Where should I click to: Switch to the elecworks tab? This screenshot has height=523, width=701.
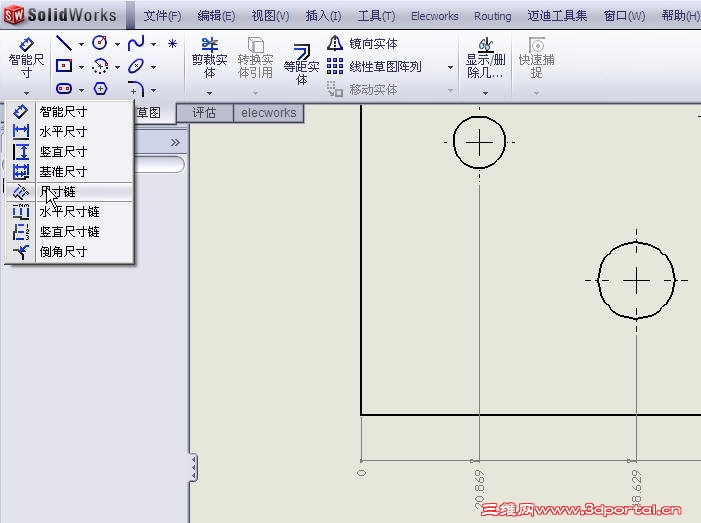point(269,113)
